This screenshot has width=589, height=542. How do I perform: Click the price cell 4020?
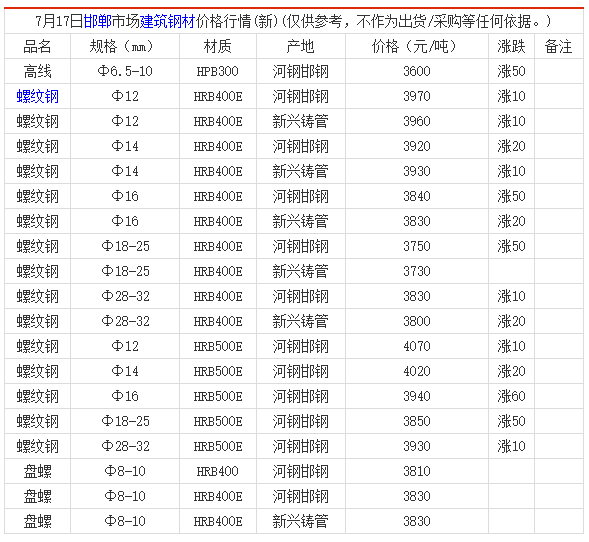(x=417, y=371)
